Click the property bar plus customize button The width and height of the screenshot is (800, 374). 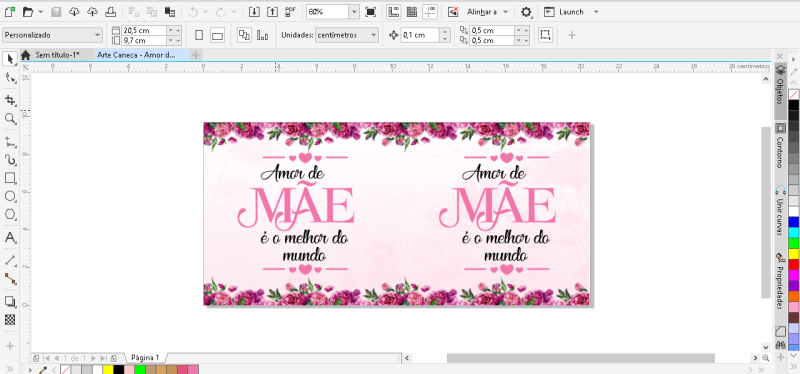[571, 35]
